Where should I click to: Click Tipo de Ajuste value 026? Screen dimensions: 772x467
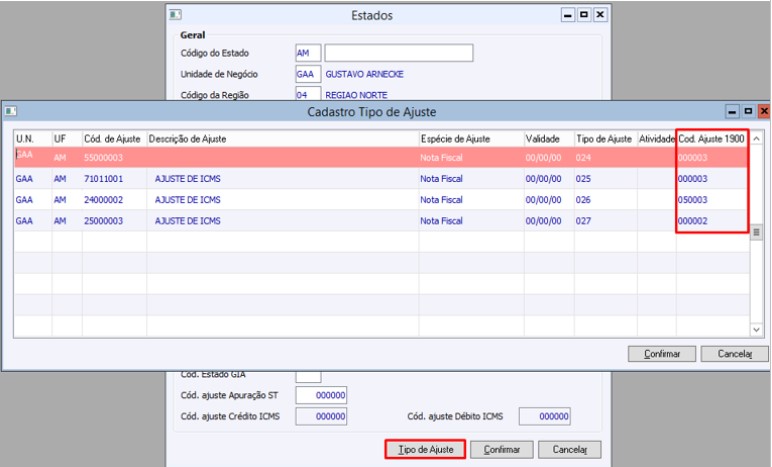(583, 200)
